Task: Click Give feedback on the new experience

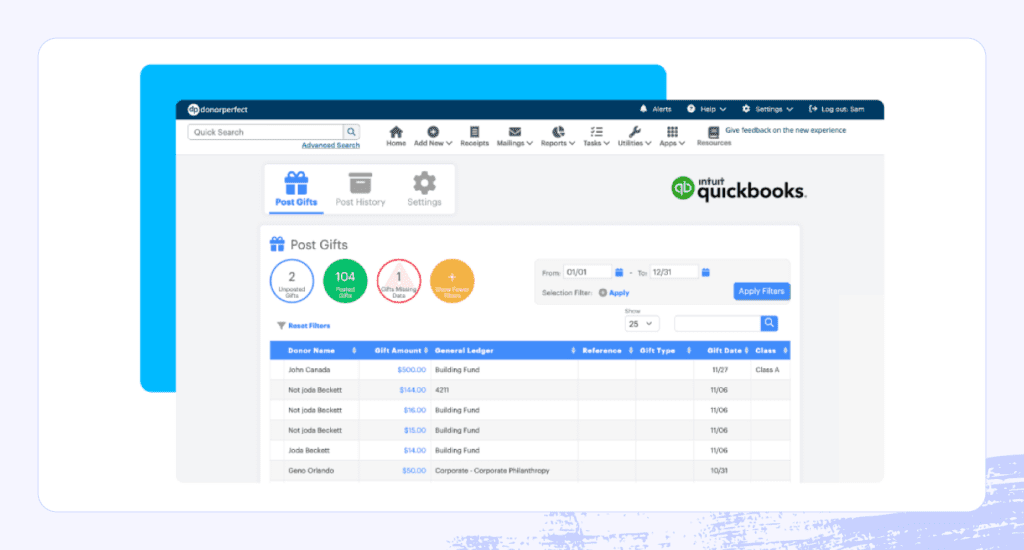Action: click(786, 131)
